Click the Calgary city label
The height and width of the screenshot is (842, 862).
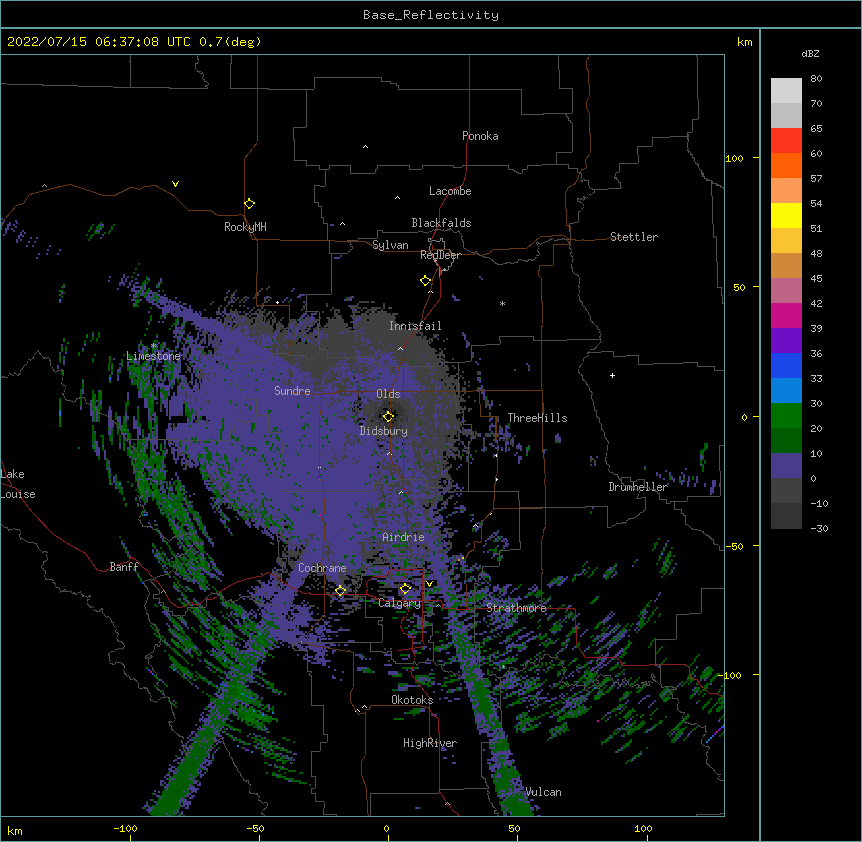[x=399, y=603]
